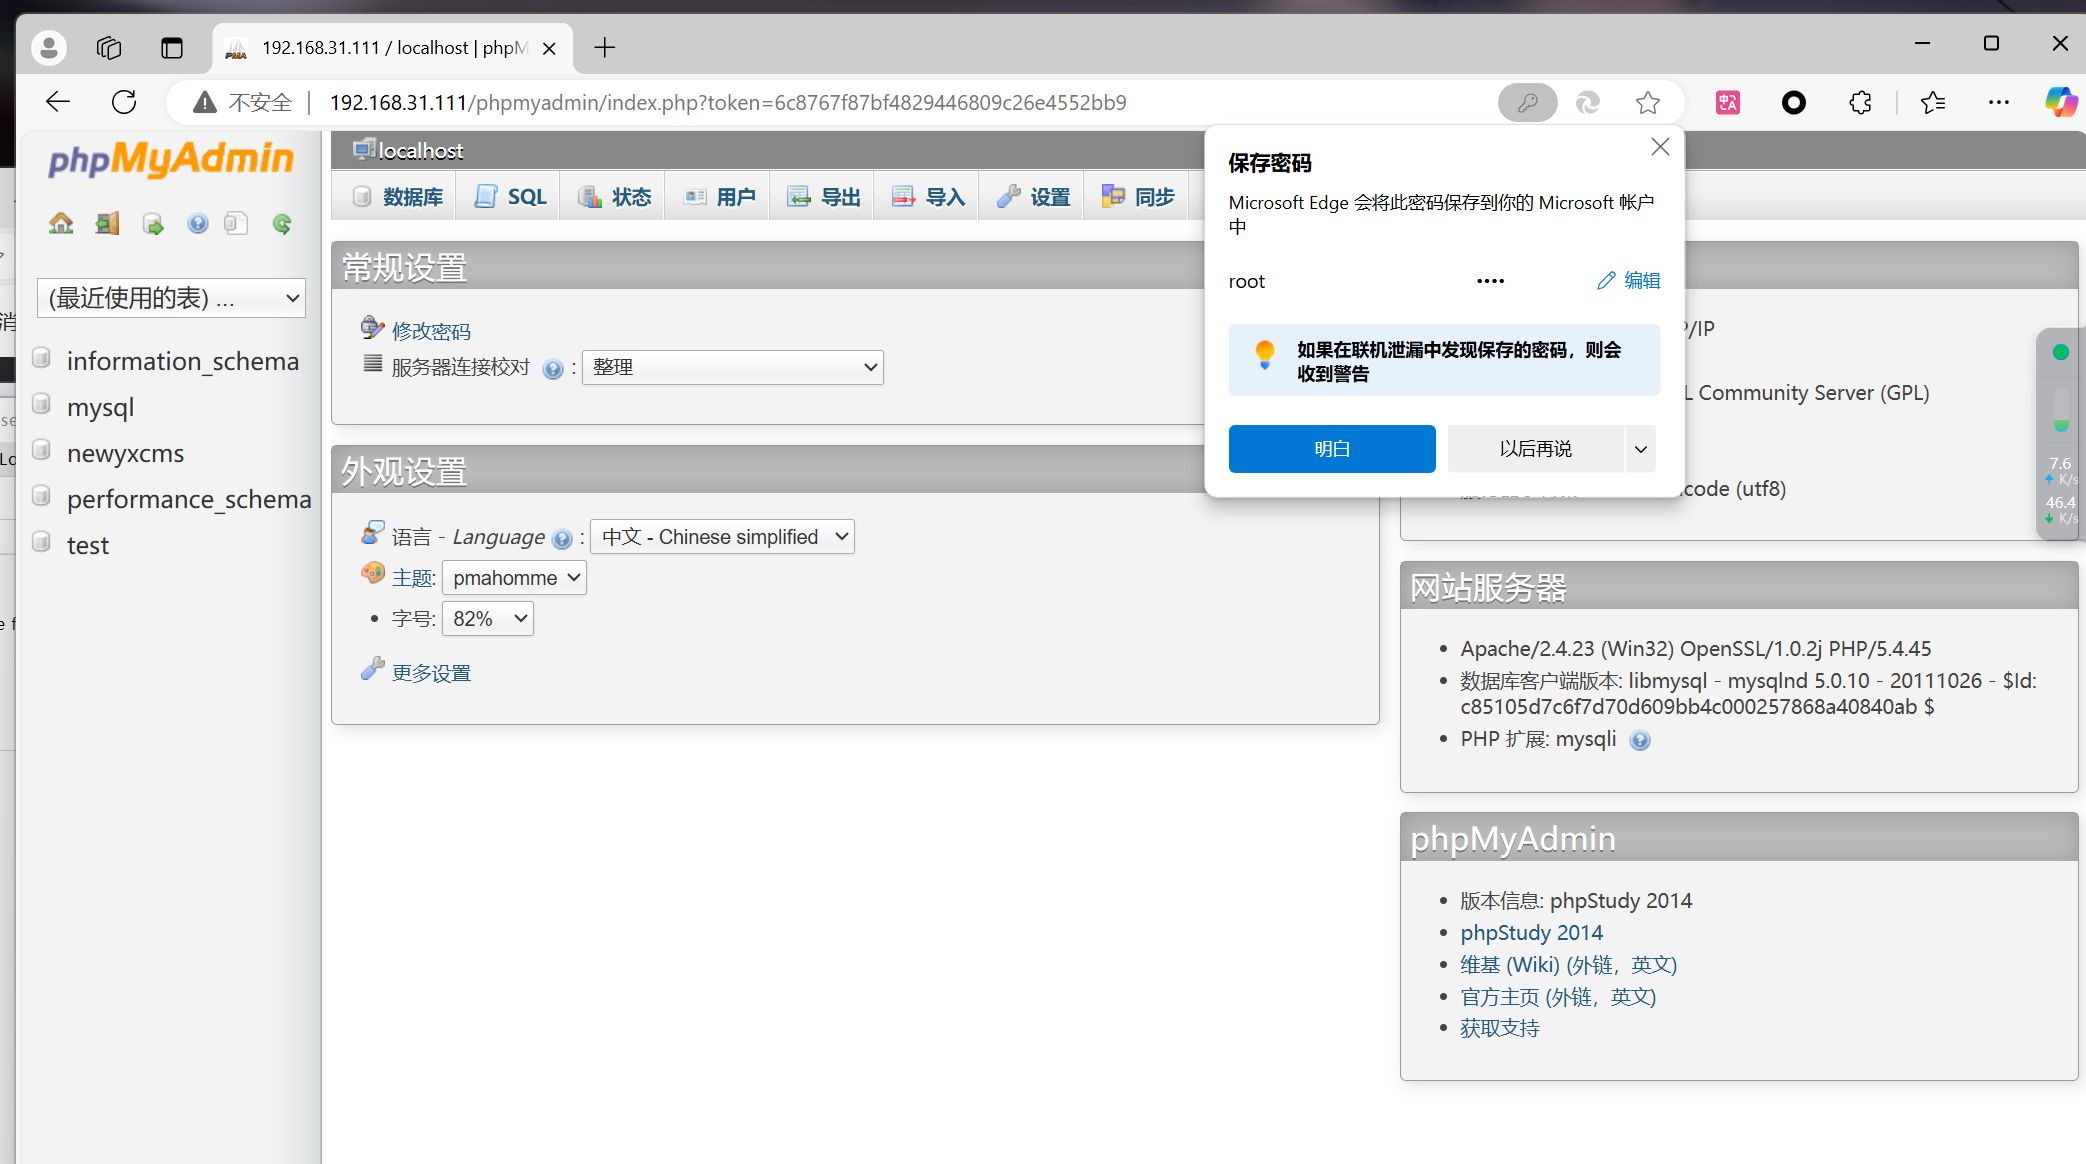Open Edge settings and more menu
This screenshot has width=2086, height=1164.
click(x=1998, y=102)
